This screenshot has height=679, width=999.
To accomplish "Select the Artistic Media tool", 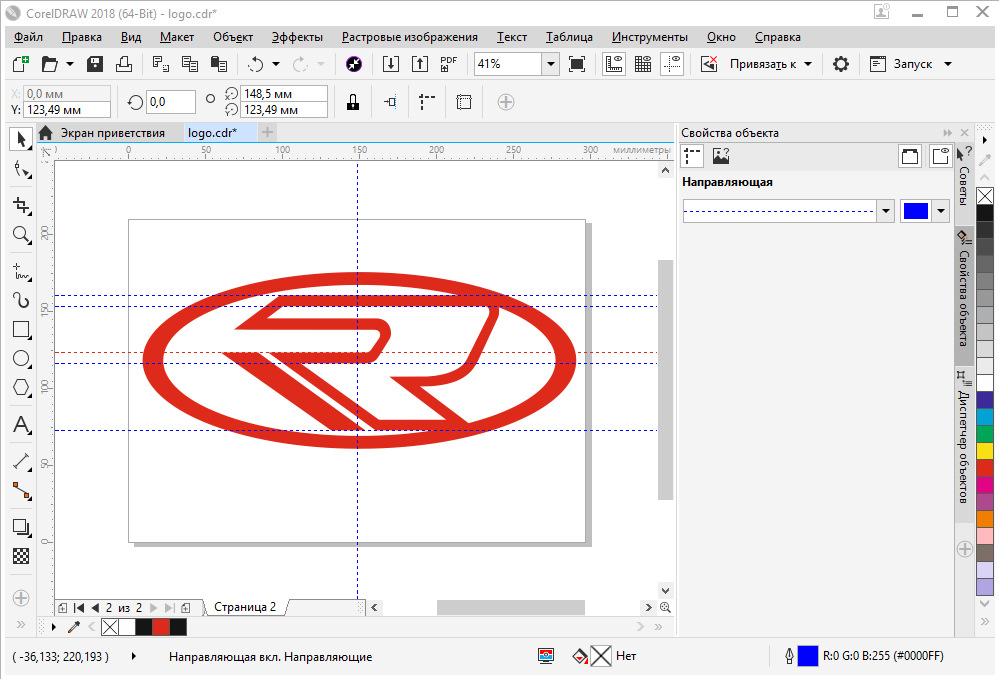I will (x=22, y=300).
